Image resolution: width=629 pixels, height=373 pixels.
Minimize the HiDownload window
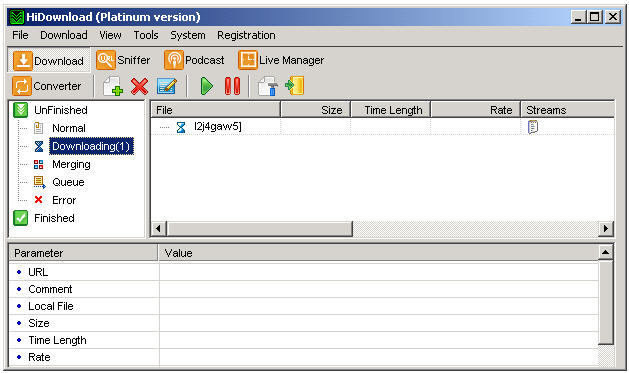click(x=578, y=17)
